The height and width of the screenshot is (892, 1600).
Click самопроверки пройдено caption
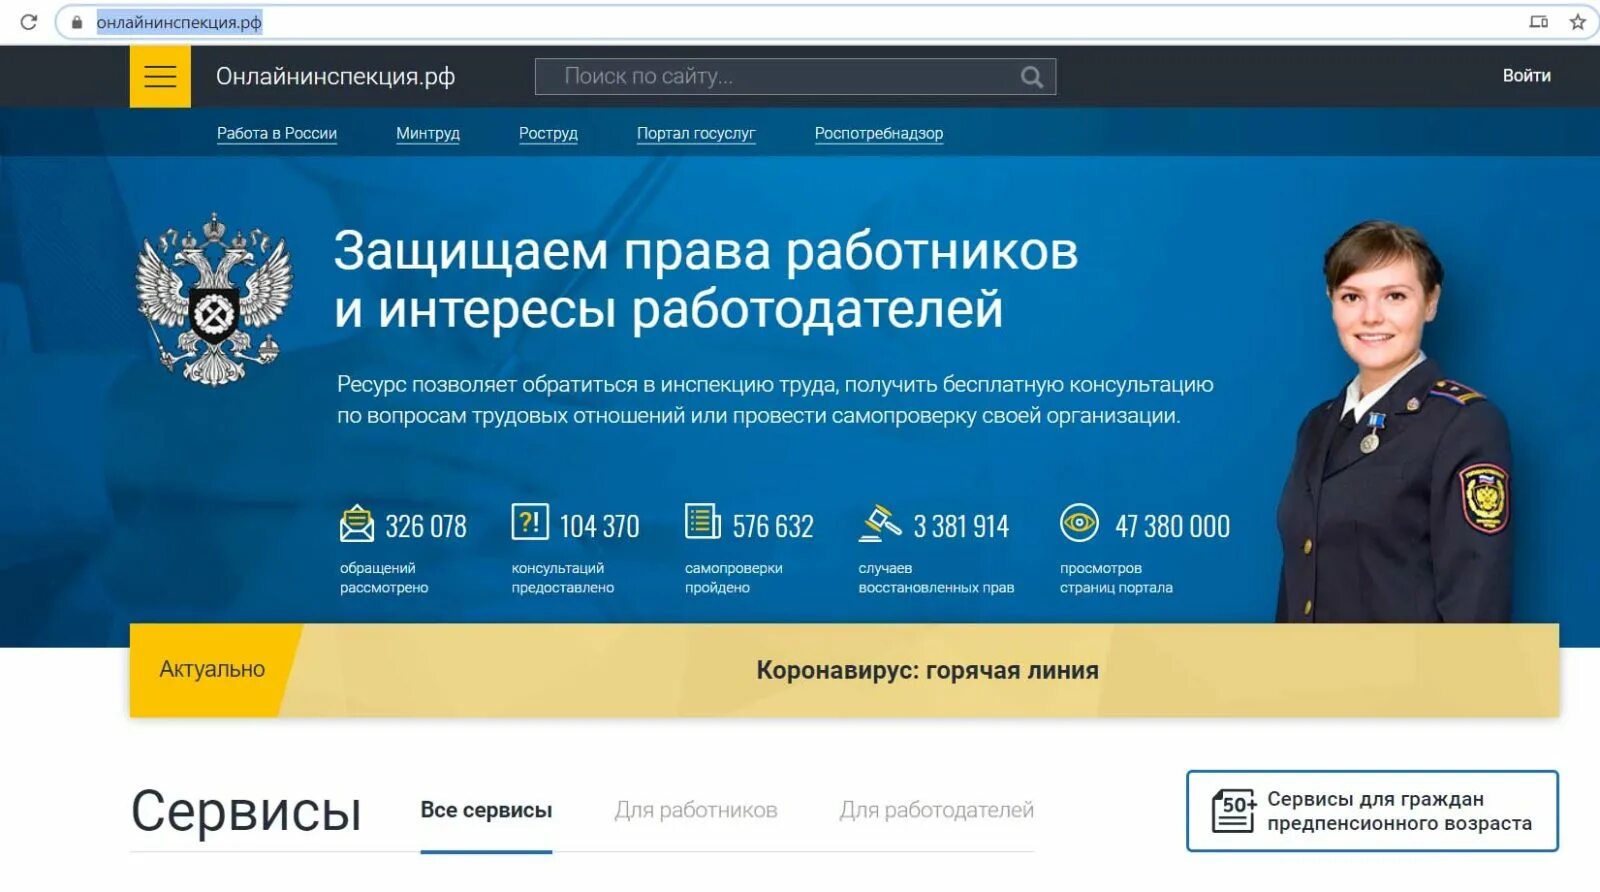pos(733,578)
